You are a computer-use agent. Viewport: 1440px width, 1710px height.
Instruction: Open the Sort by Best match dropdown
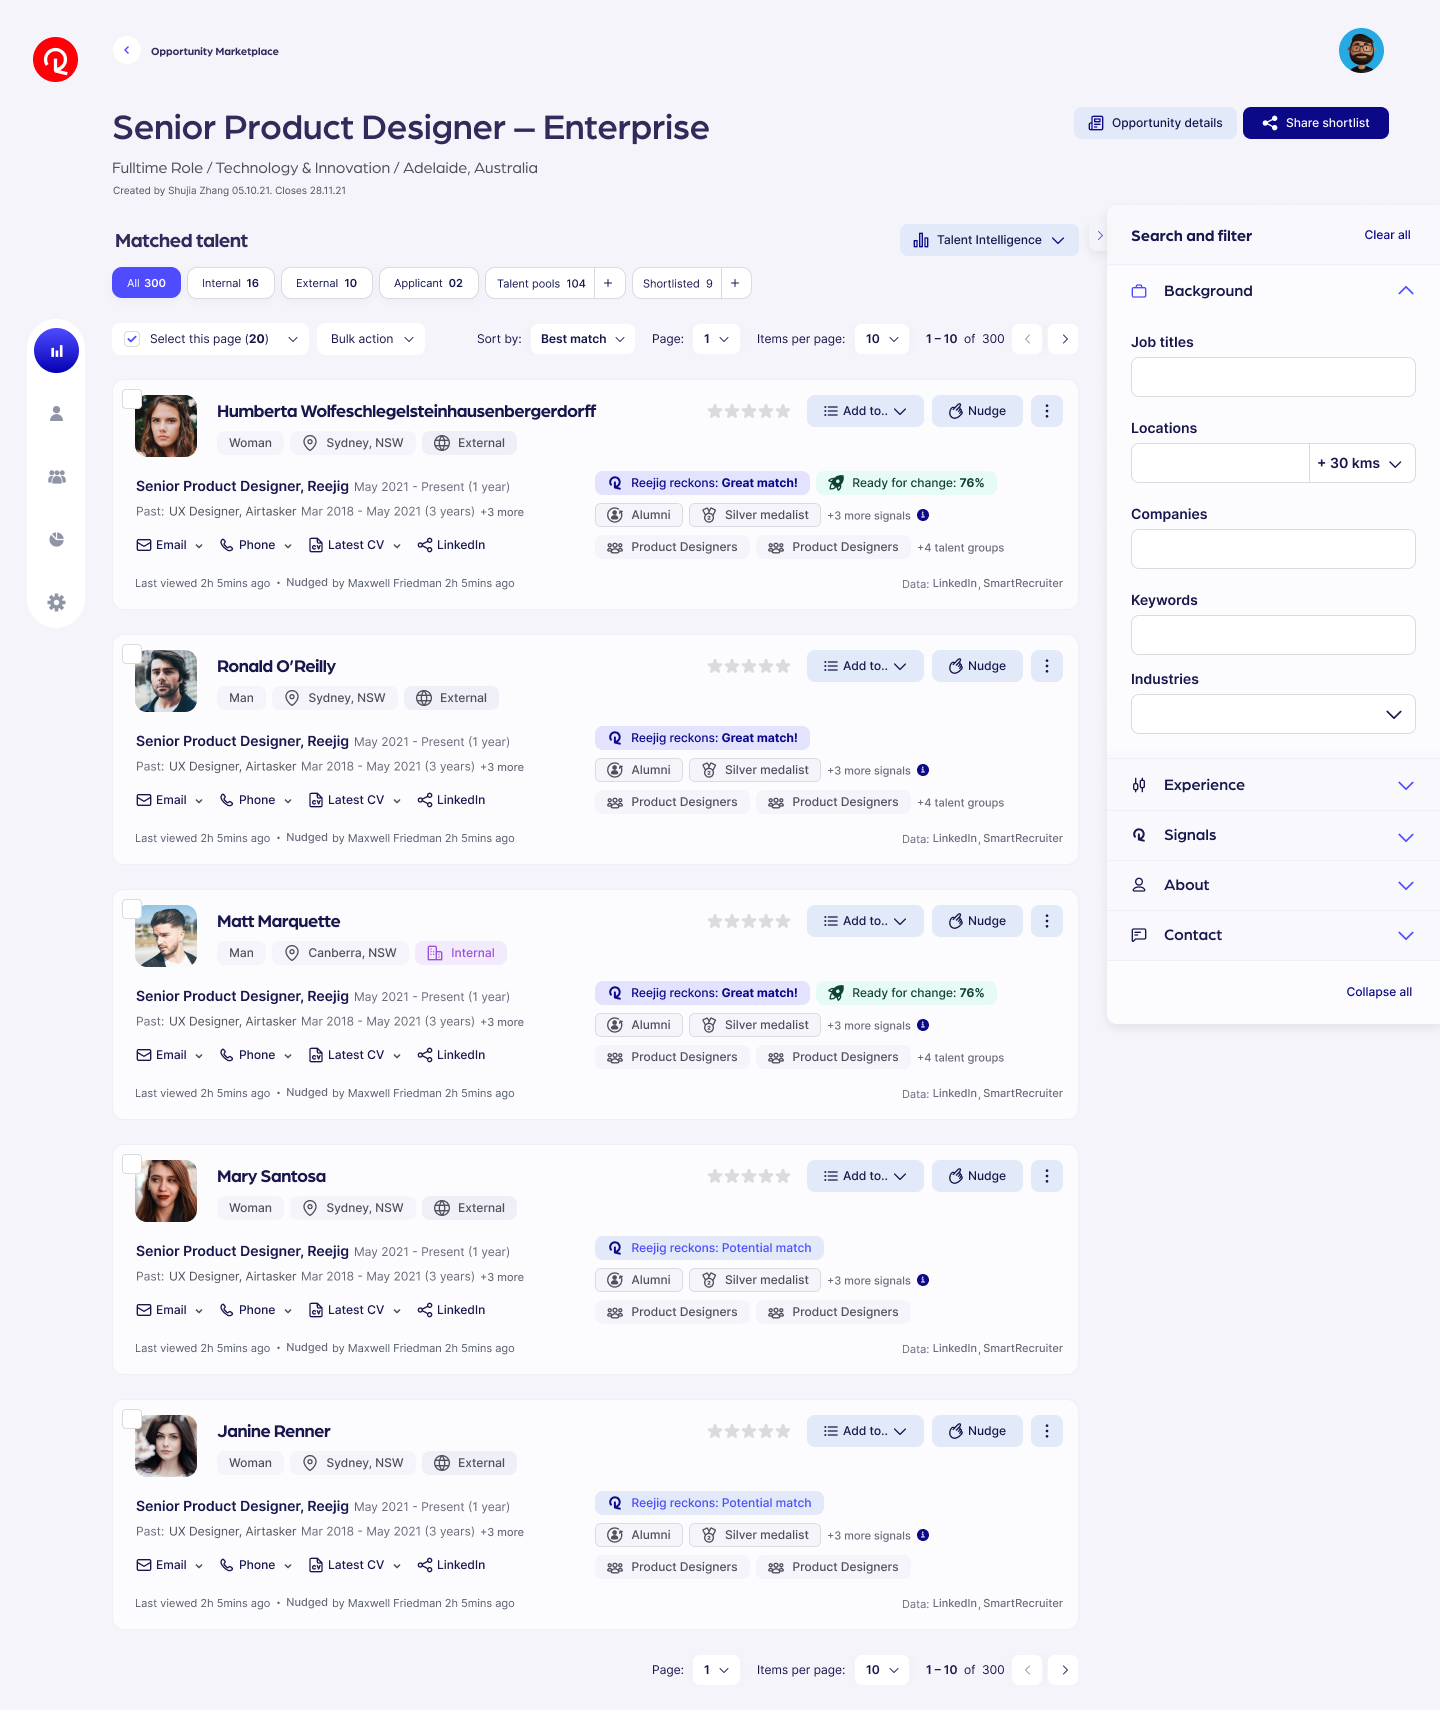582,339
